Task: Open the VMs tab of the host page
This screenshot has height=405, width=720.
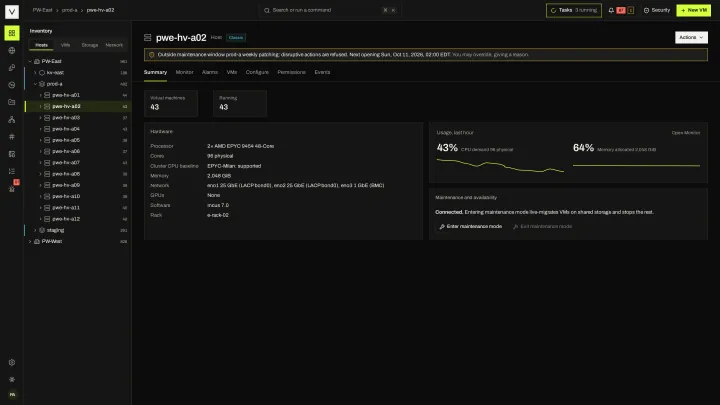Action: (x=232, y=72)
